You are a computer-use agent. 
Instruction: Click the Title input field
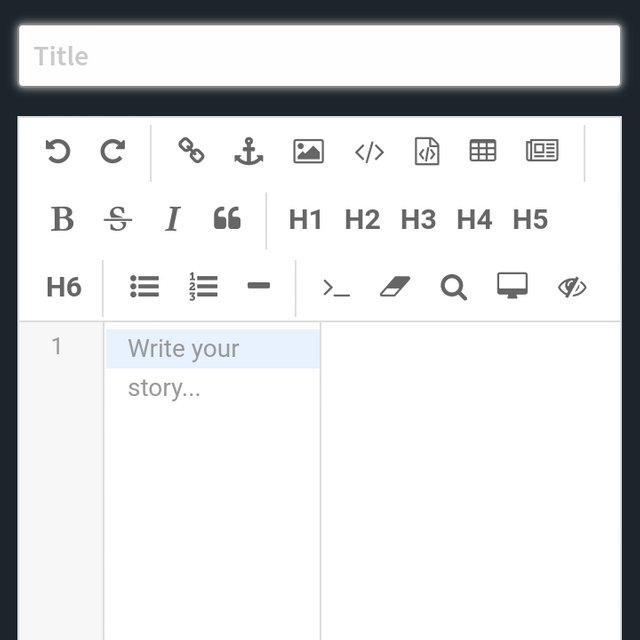point(319,56)
